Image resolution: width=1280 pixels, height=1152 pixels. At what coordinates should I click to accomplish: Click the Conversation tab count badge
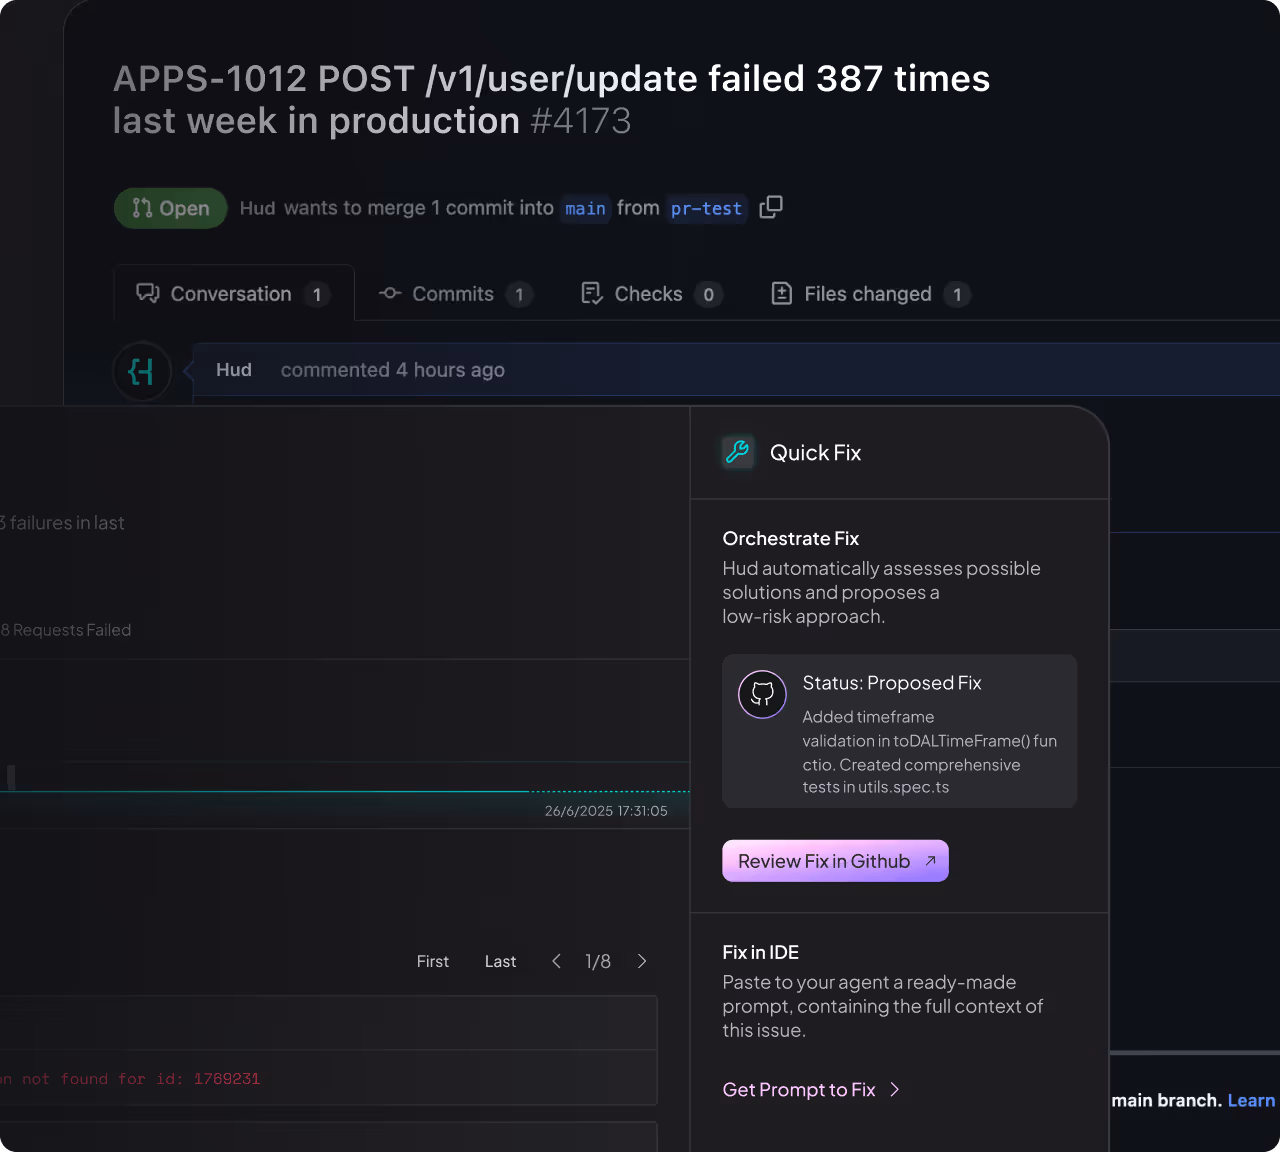pos(317,294)
